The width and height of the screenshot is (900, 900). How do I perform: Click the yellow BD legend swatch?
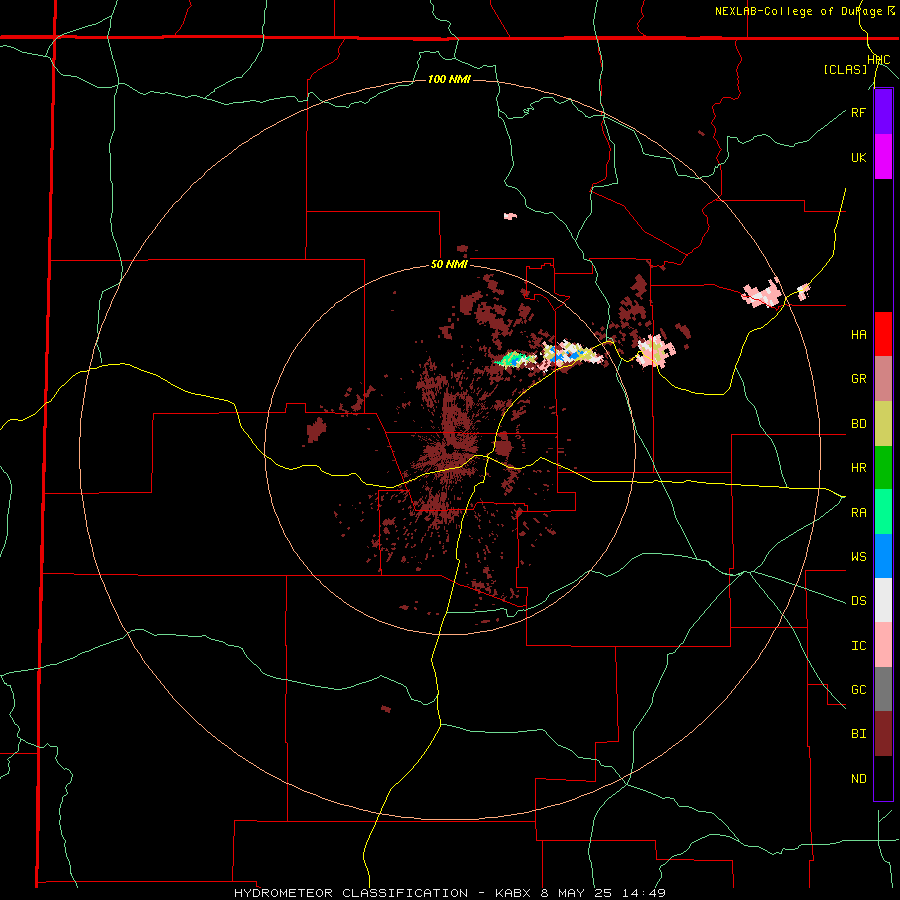(x=883, y=424)
